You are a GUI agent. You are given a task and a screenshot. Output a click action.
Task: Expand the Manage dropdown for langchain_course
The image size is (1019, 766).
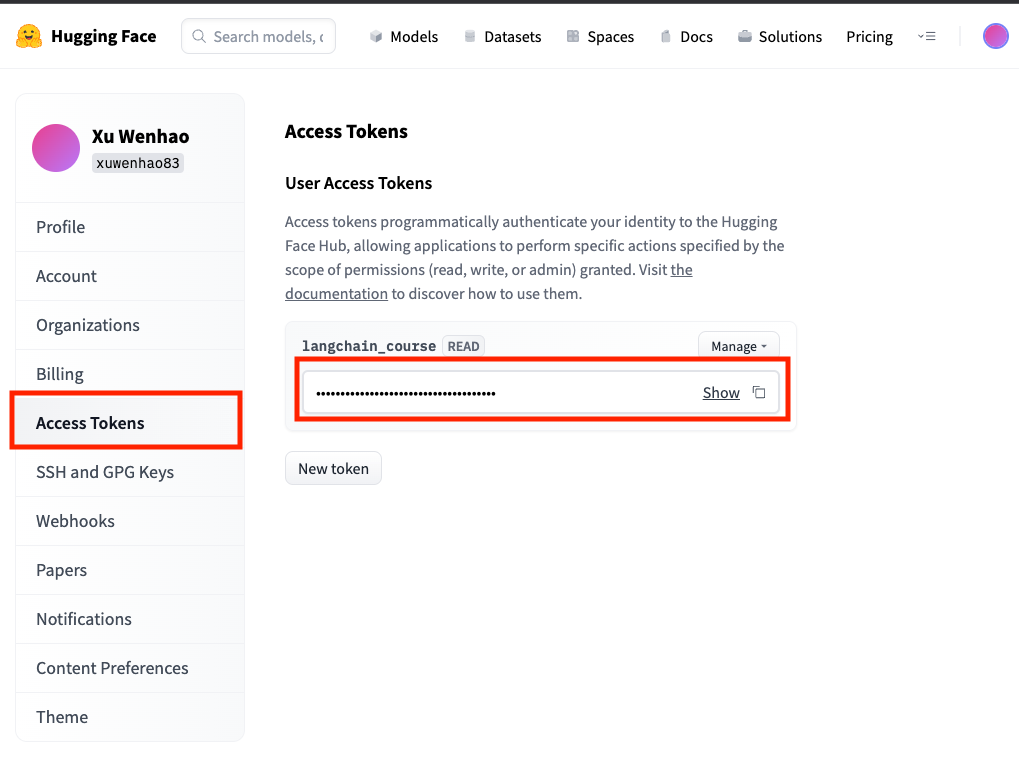click(x=738, y=346)
